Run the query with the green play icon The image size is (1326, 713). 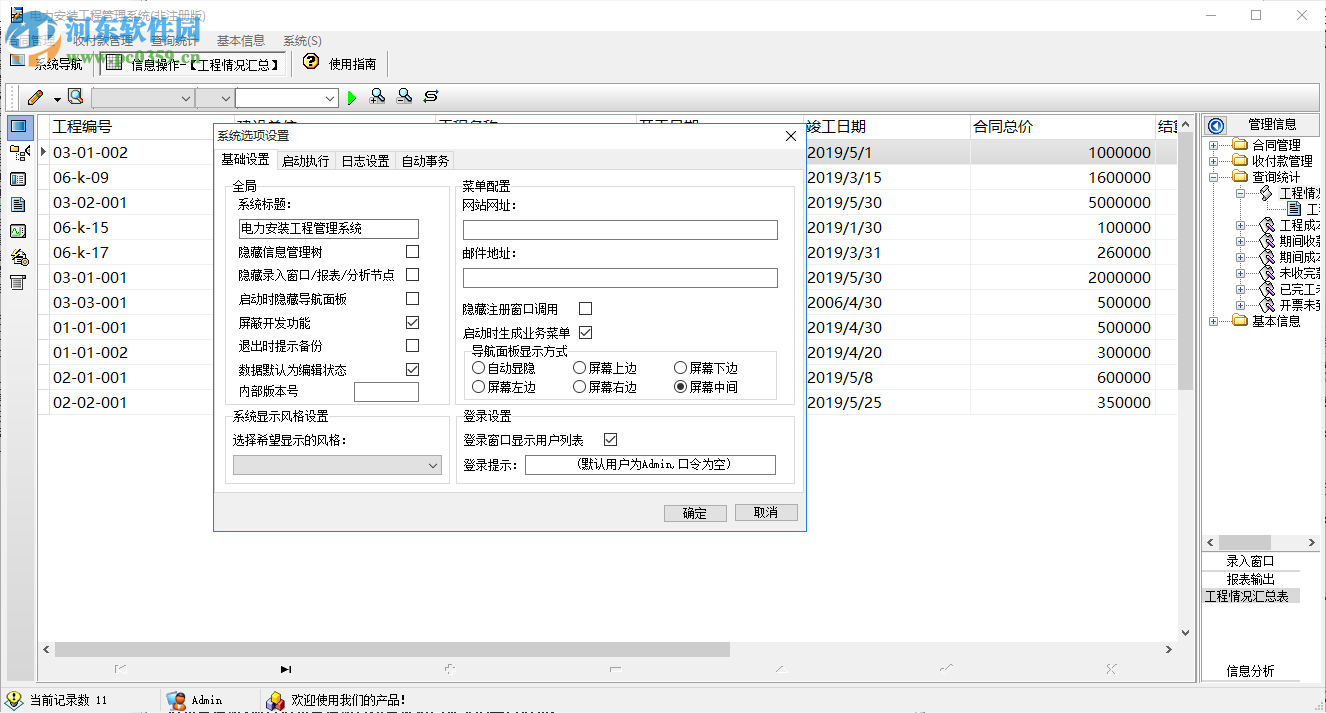click(351, 97)
